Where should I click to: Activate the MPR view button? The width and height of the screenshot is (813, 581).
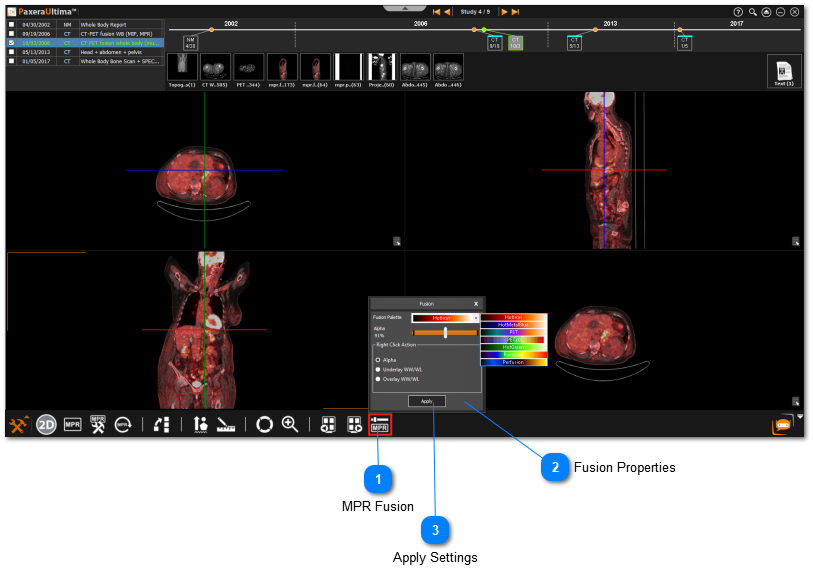point(73,424)
